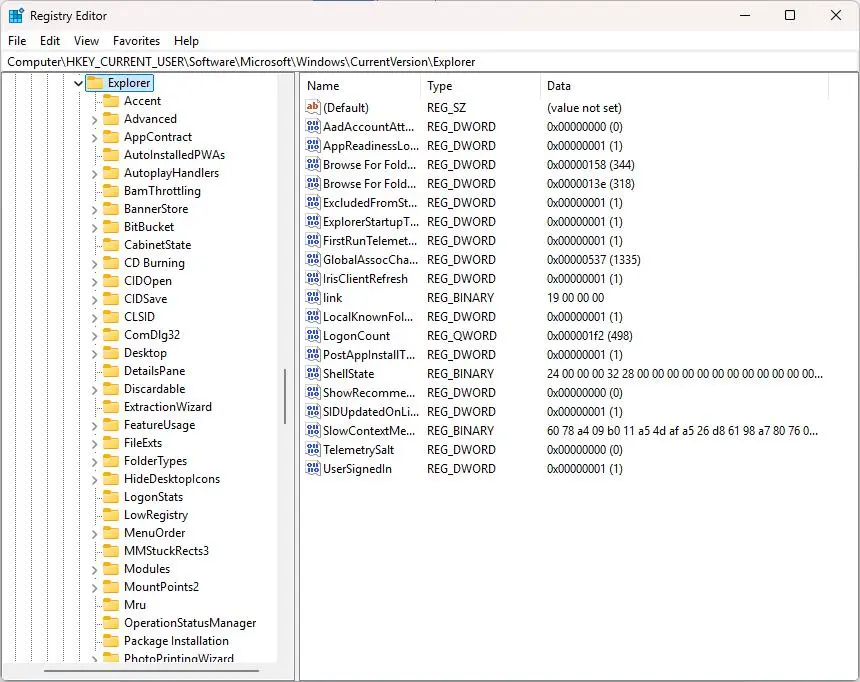Viewport: 860px width, 682px height.
Task: Select the Modules key label
Action: point(147,569)
